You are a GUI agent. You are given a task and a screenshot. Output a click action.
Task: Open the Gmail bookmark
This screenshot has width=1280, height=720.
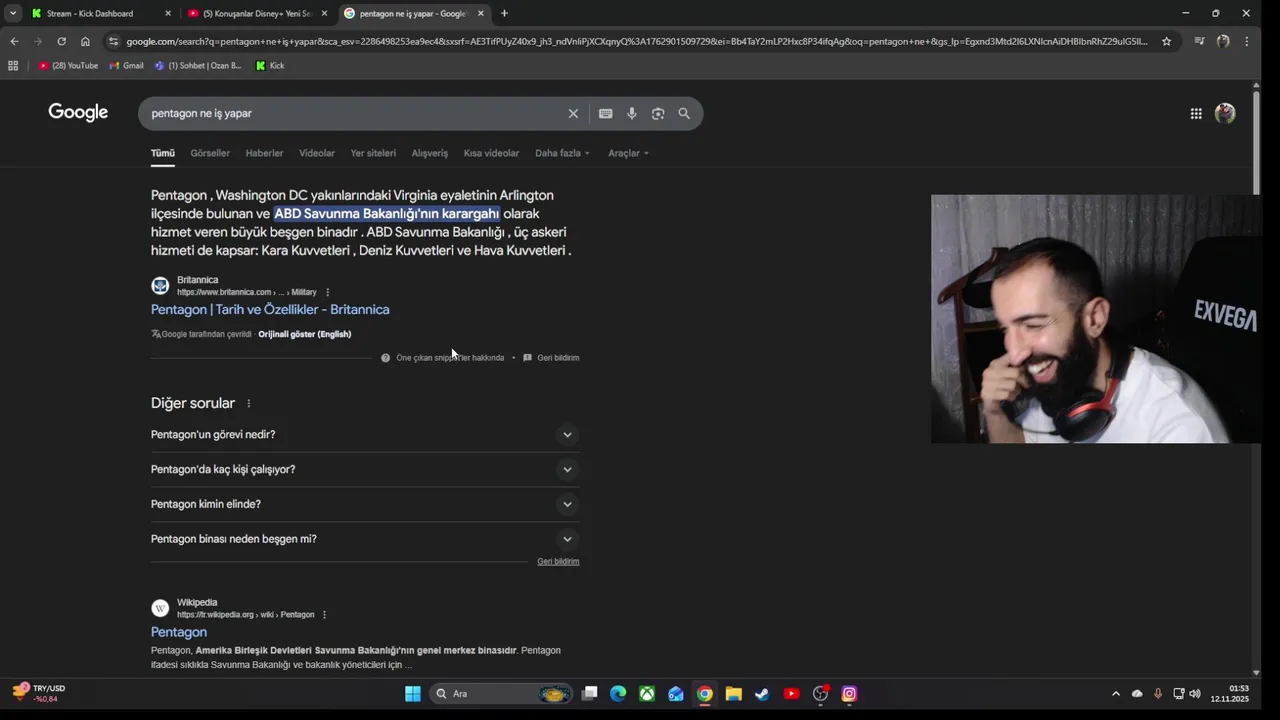(x=126, y=66)
